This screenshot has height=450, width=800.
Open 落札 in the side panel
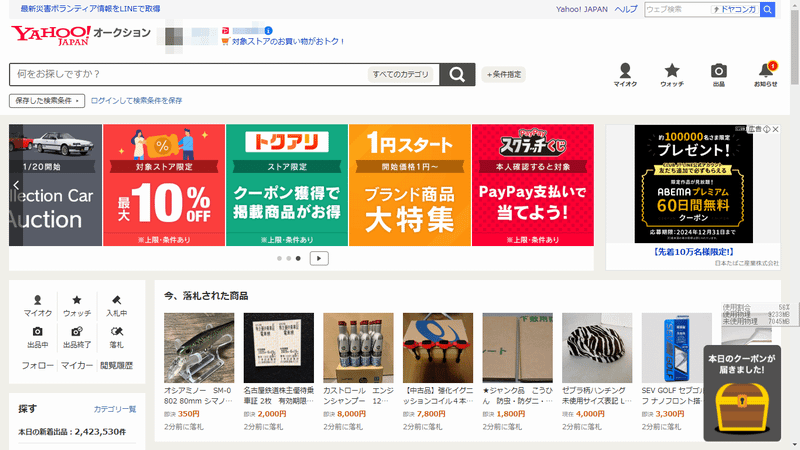tap(116, 338)
